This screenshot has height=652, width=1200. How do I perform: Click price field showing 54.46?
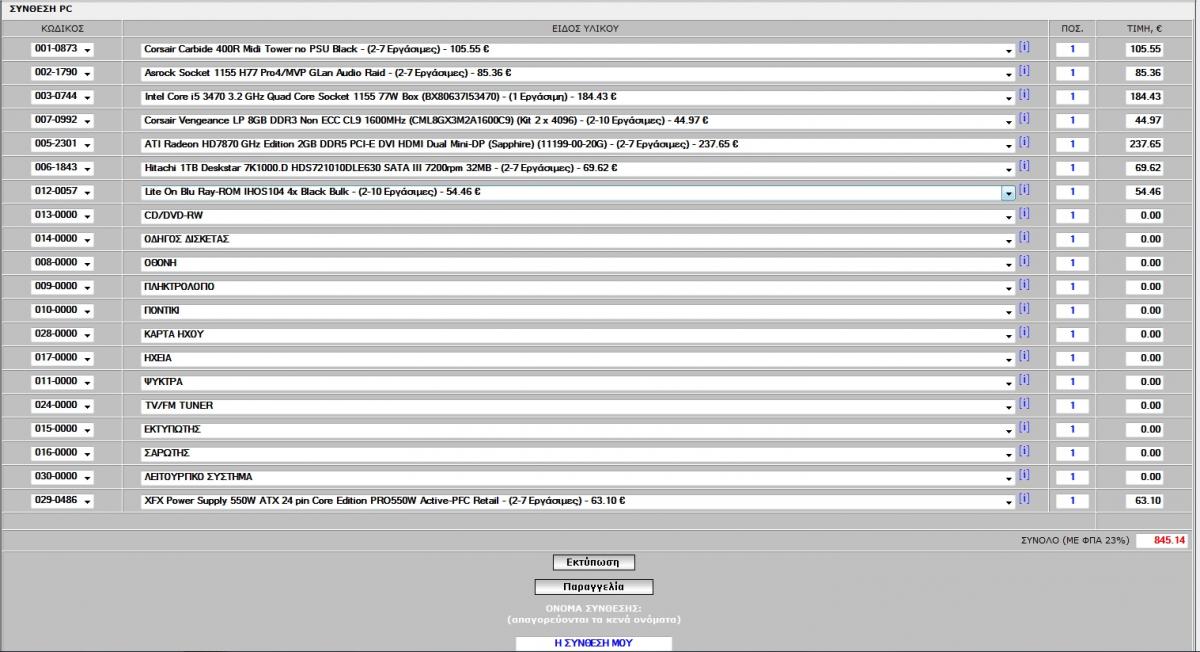pos(1143,192)
